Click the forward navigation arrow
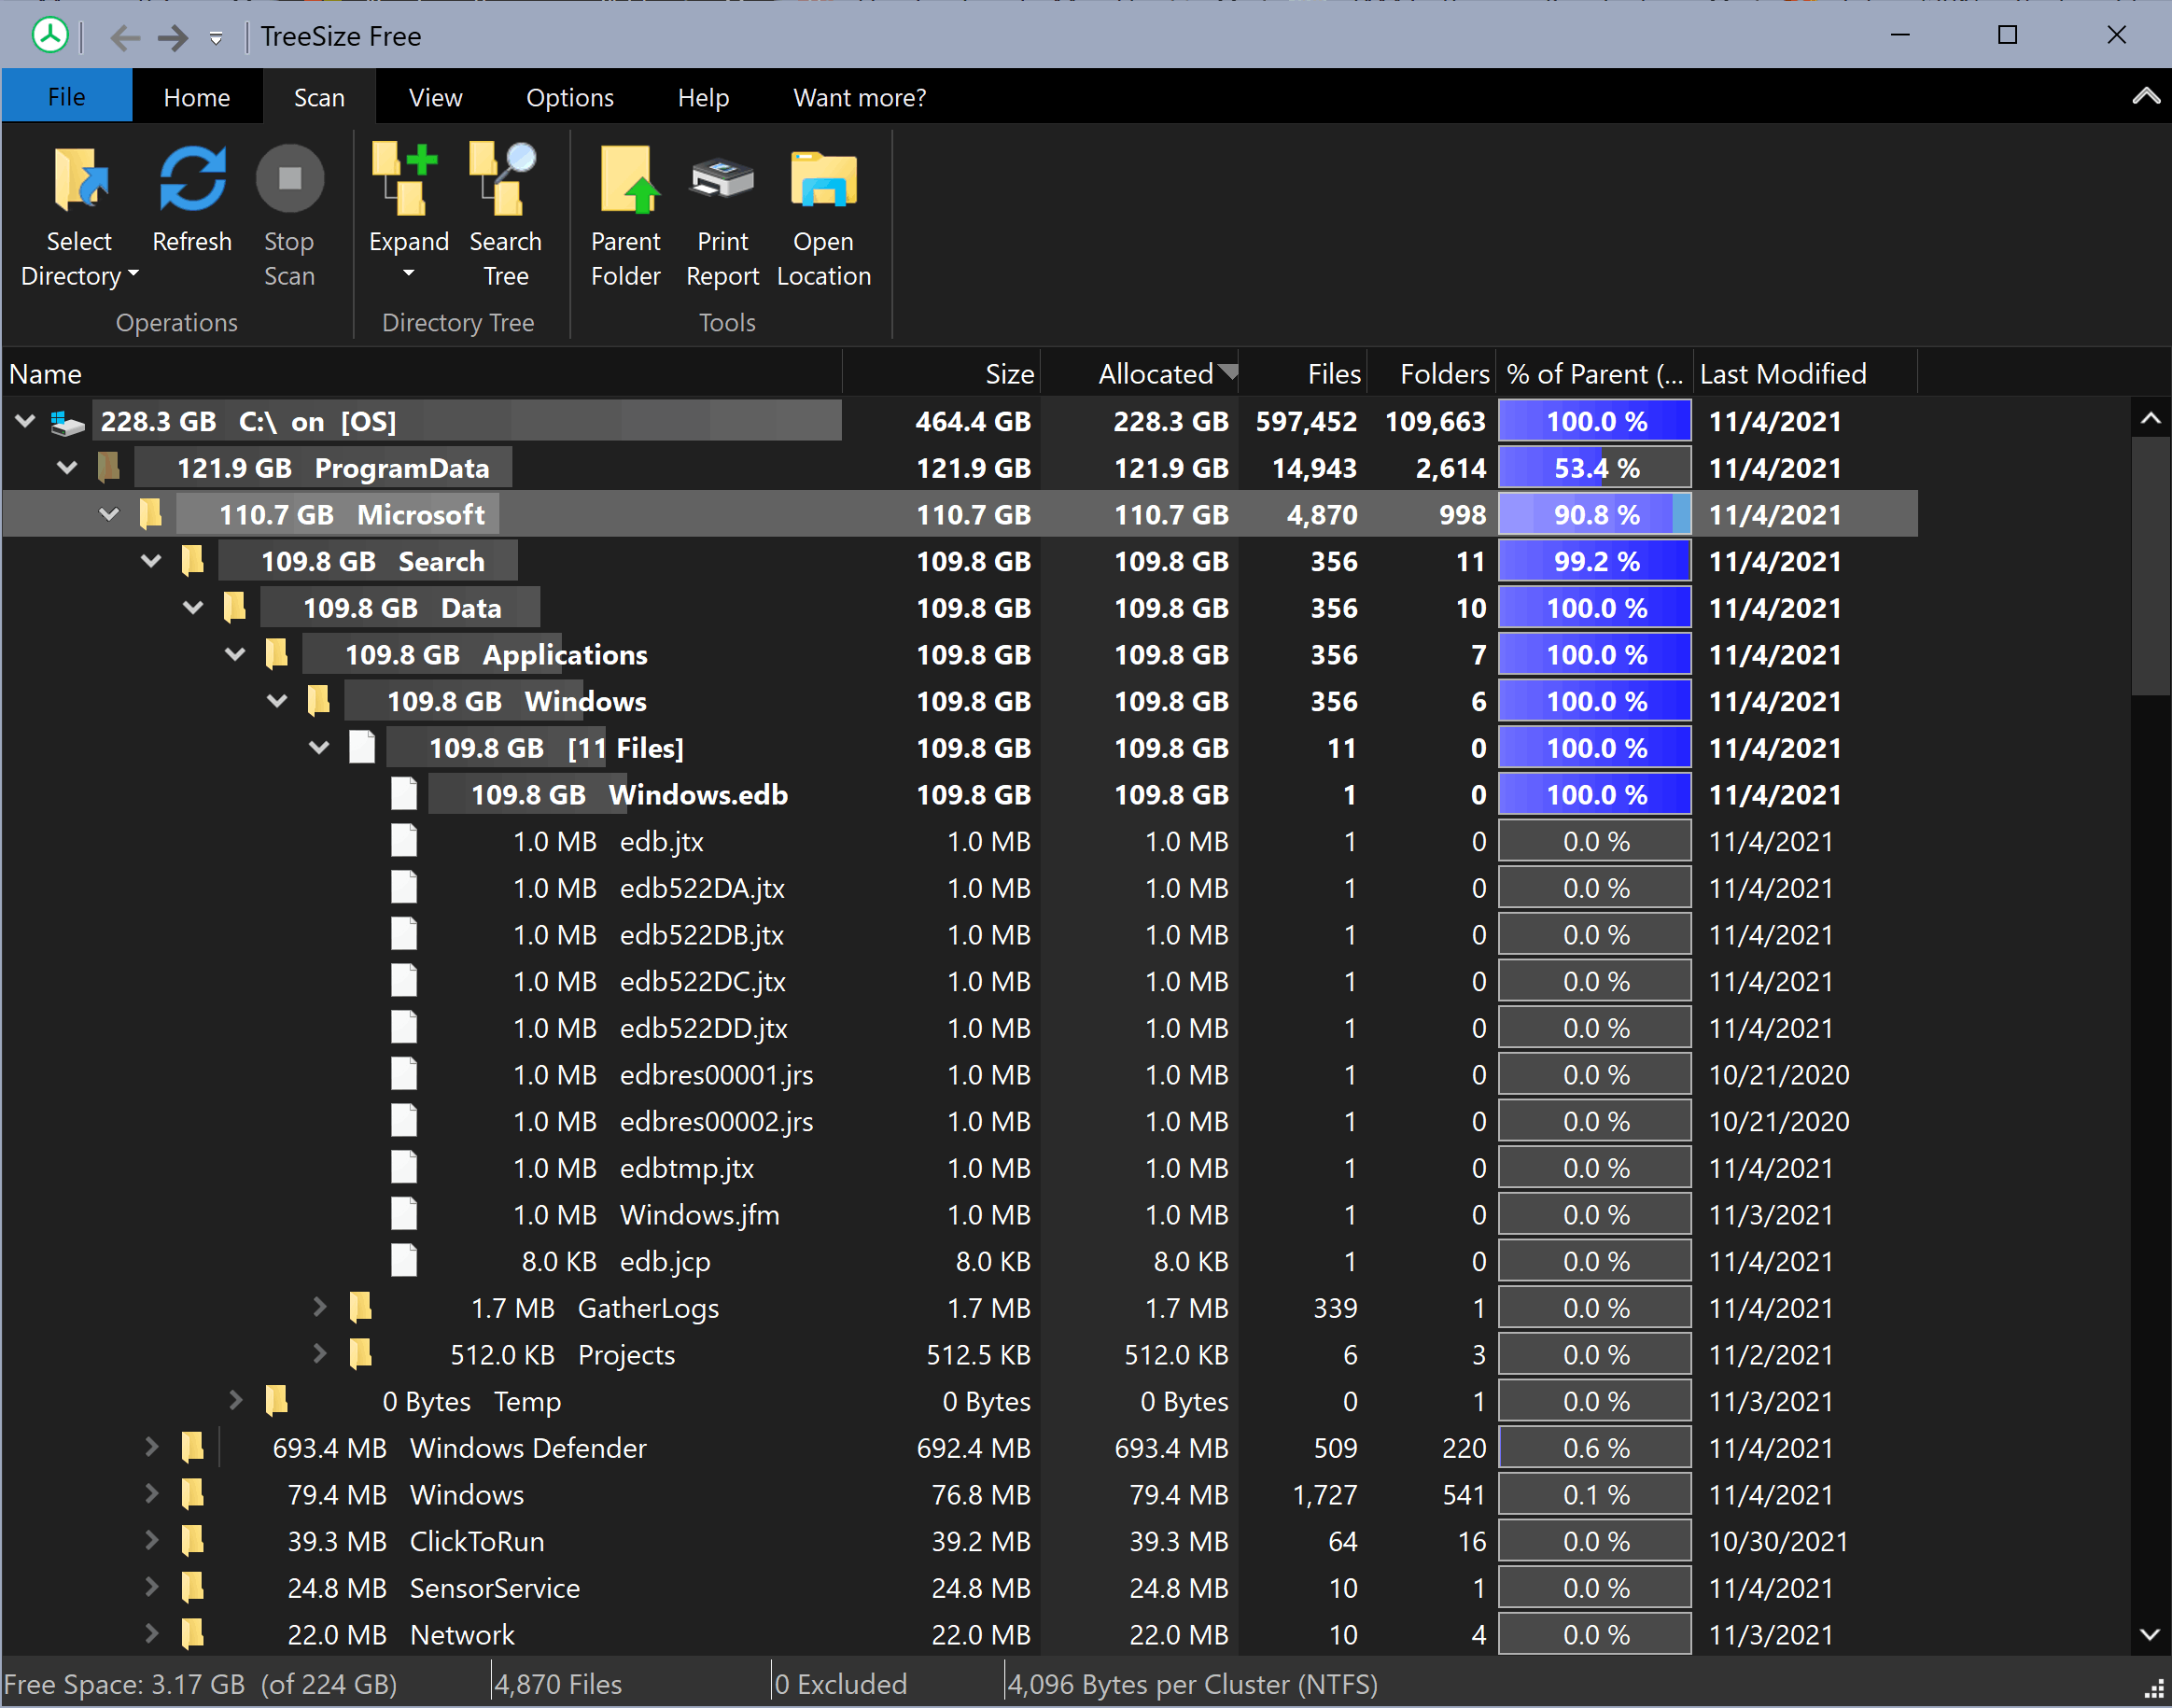The width and height of the screenshot is (2172, 1708). (173, 38)
